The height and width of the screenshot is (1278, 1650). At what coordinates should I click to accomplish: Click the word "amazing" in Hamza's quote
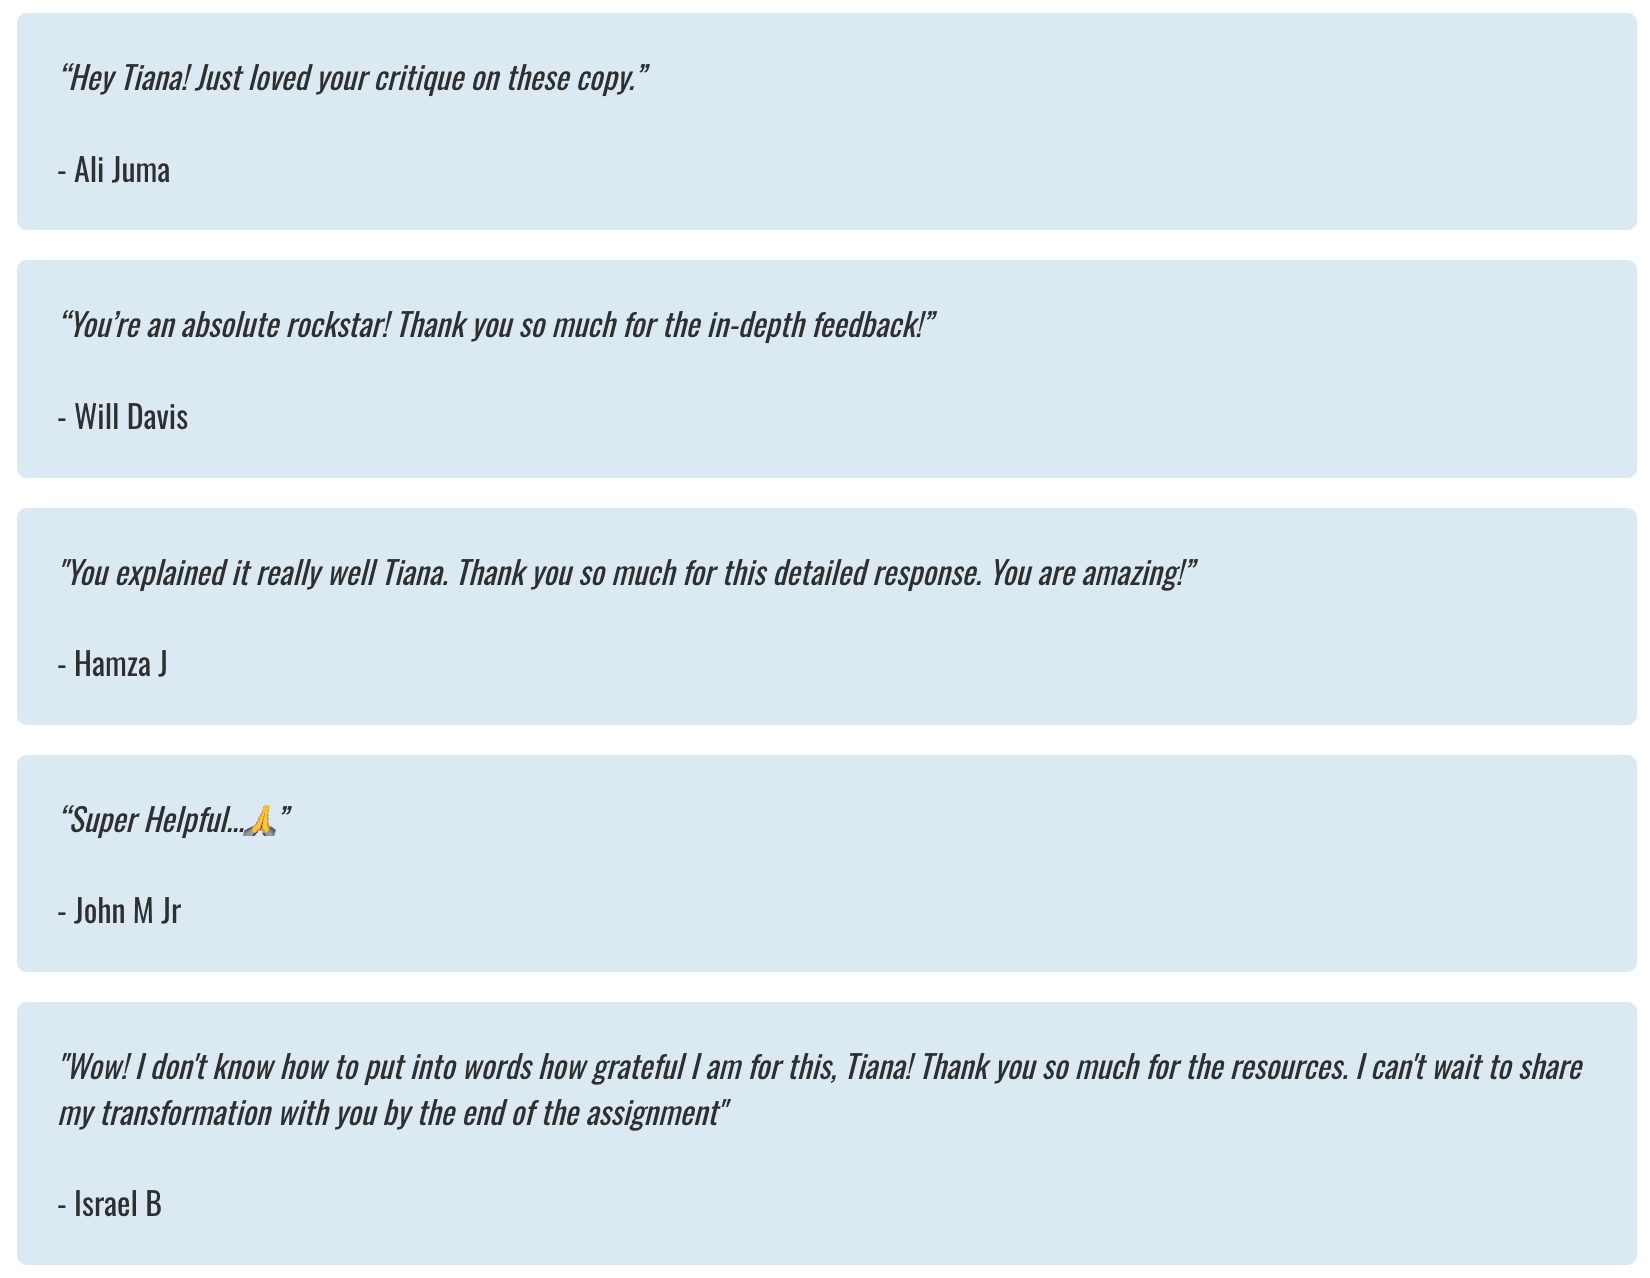click(1132, 573)
